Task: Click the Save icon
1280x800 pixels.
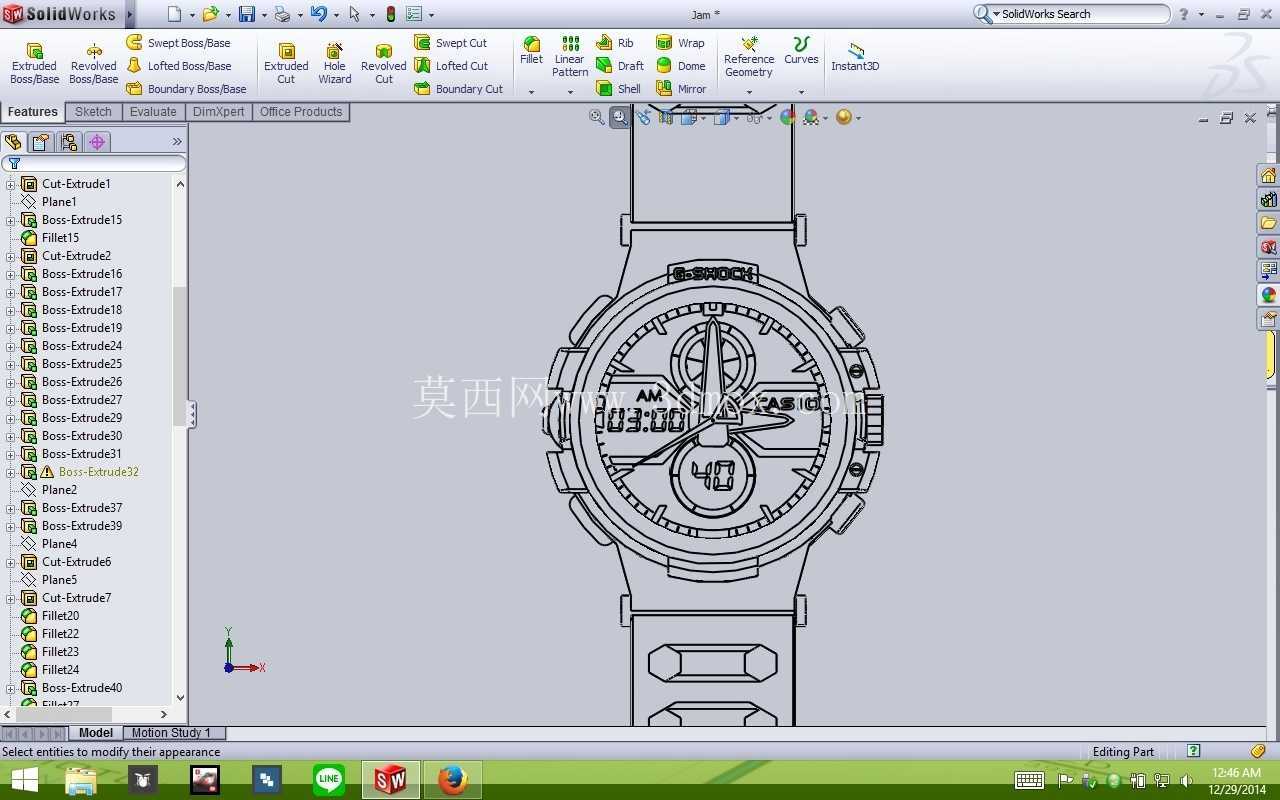Action: (x=246, y=14)
